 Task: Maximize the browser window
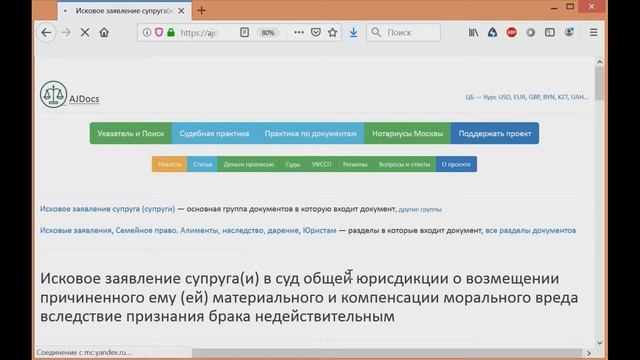(570, 6)
